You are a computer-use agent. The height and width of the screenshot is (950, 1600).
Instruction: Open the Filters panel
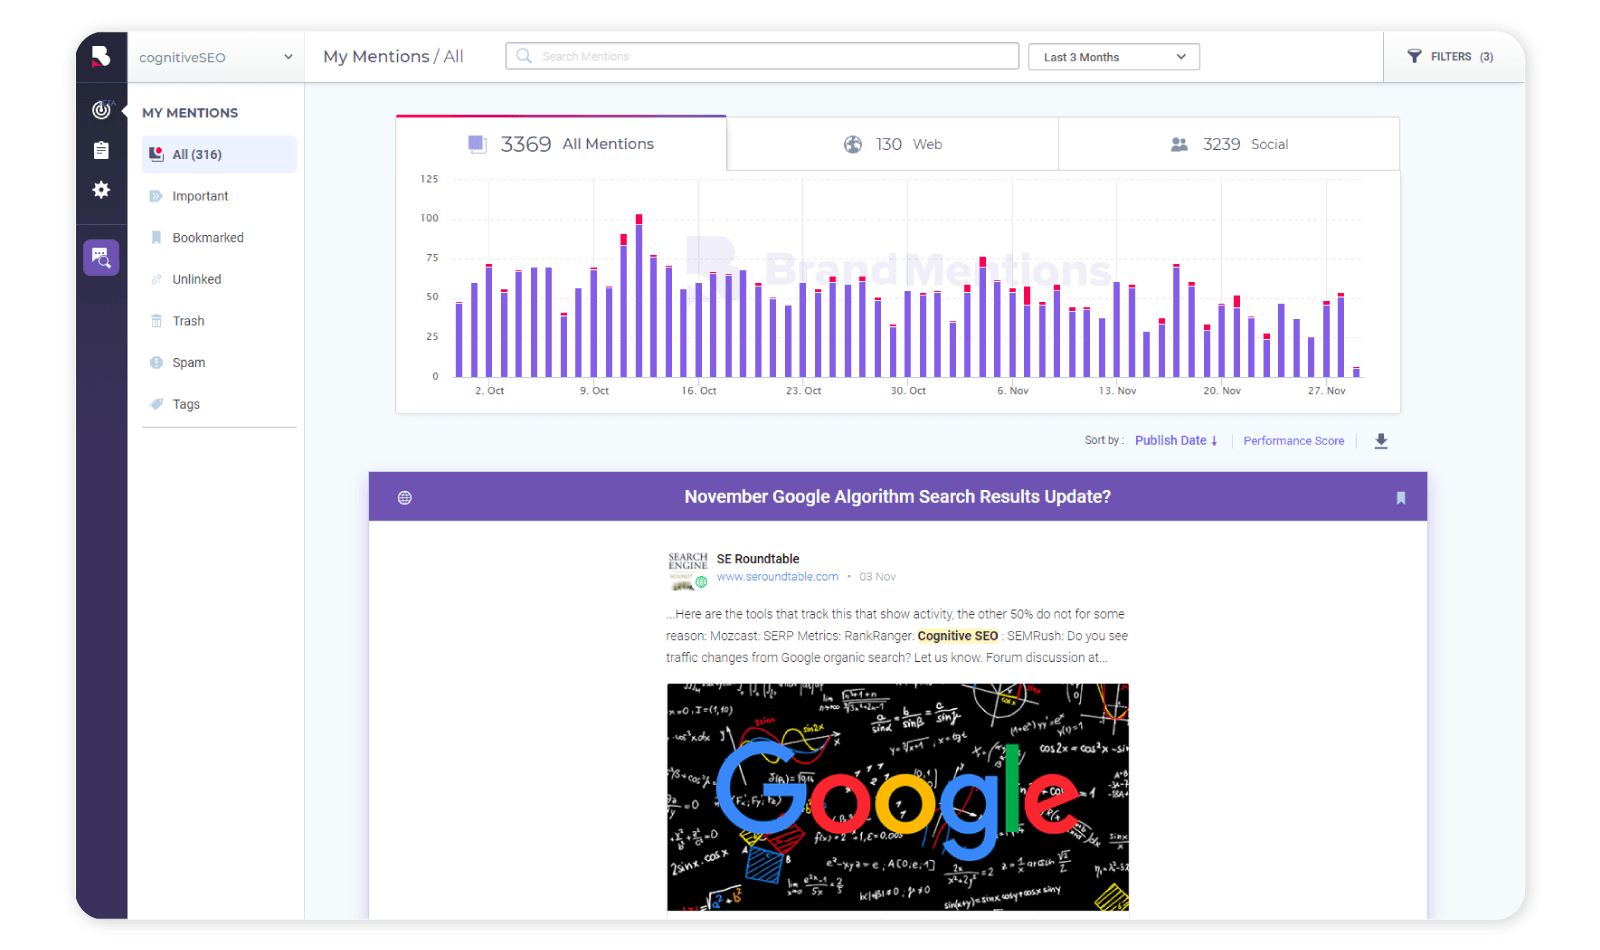tap(1449, 57)
